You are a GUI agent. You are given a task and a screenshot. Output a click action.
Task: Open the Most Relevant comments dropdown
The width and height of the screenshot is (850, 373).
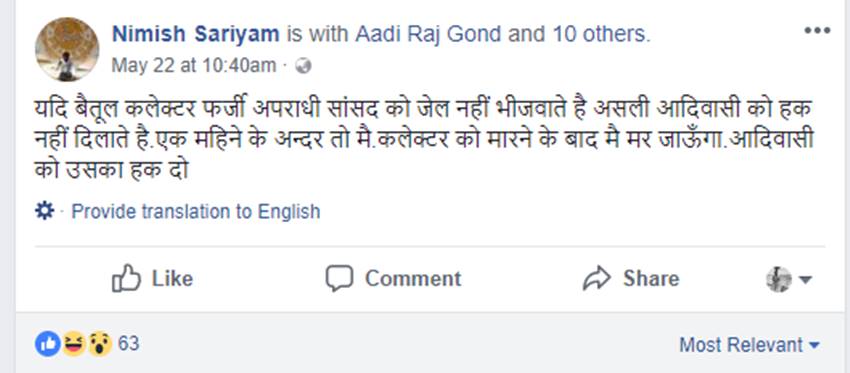point(750,345)
